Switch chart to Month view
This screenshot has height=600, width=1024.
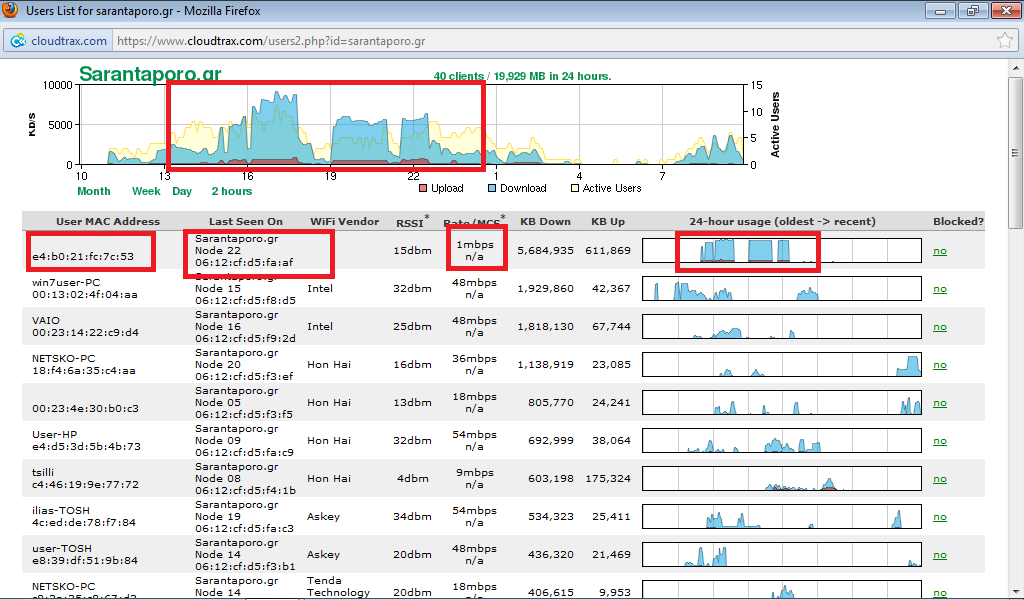point(93,191)
